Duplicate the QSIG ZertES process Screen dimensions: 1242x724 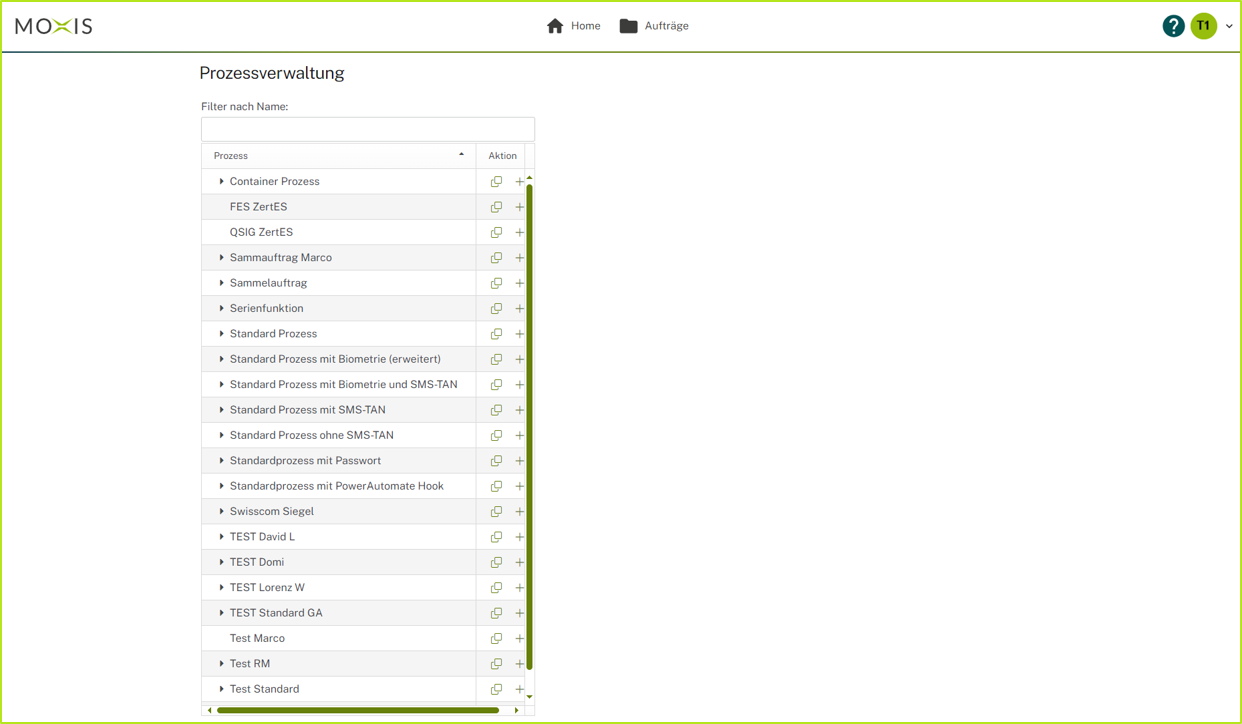(496, 232)
